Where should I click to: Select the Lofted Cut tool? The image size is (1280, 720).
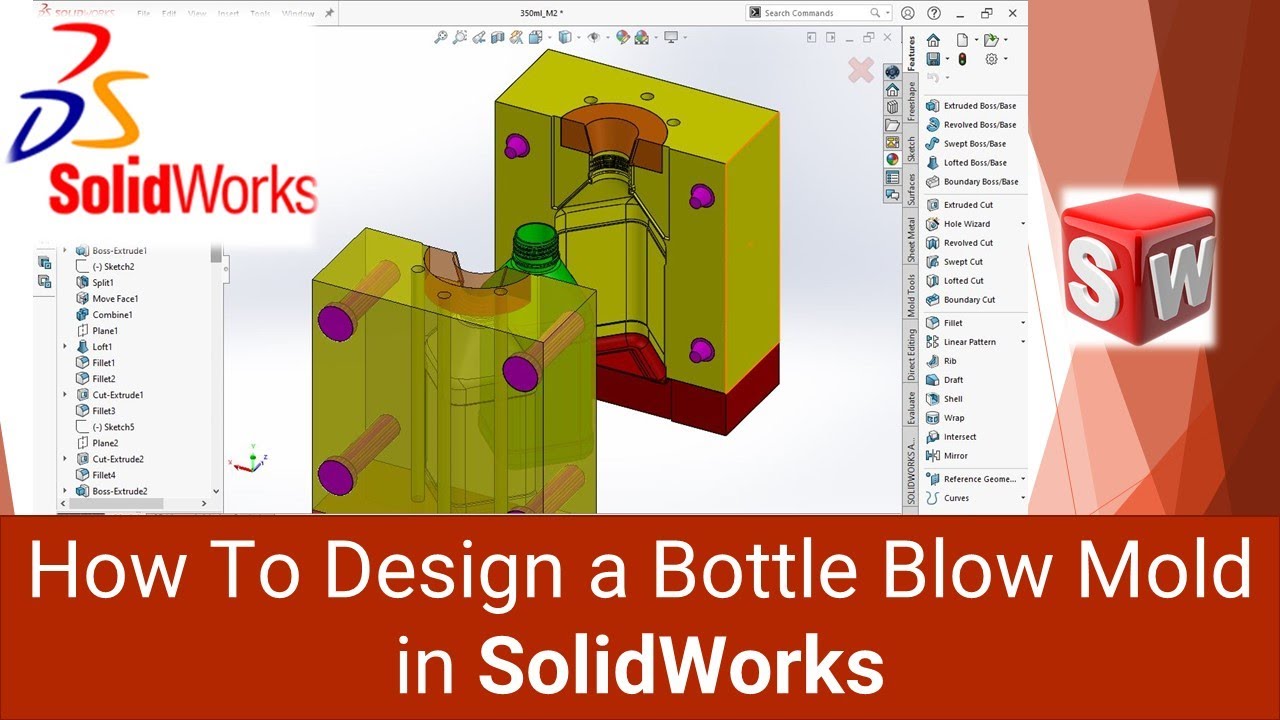pos(955,281)
